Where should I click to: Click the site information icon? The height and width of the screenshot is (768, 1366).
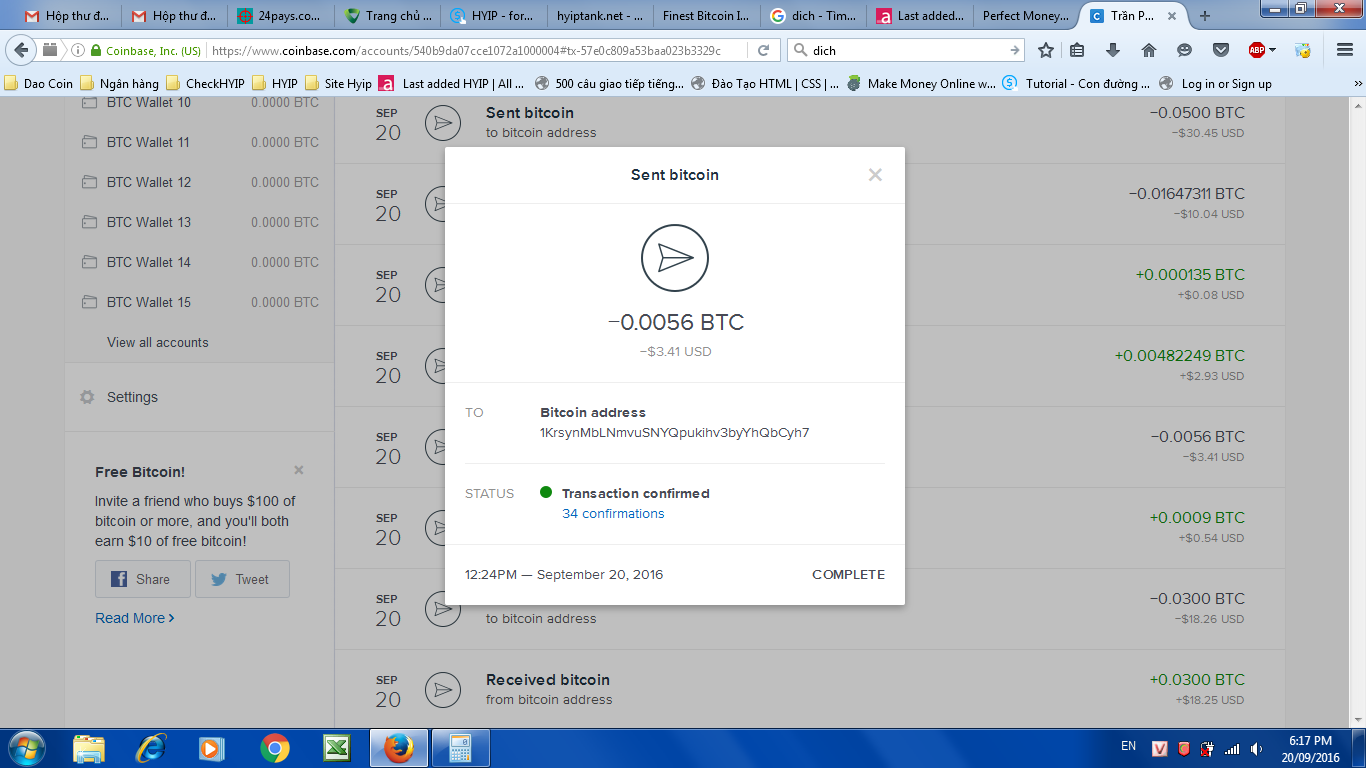(78, 50)
